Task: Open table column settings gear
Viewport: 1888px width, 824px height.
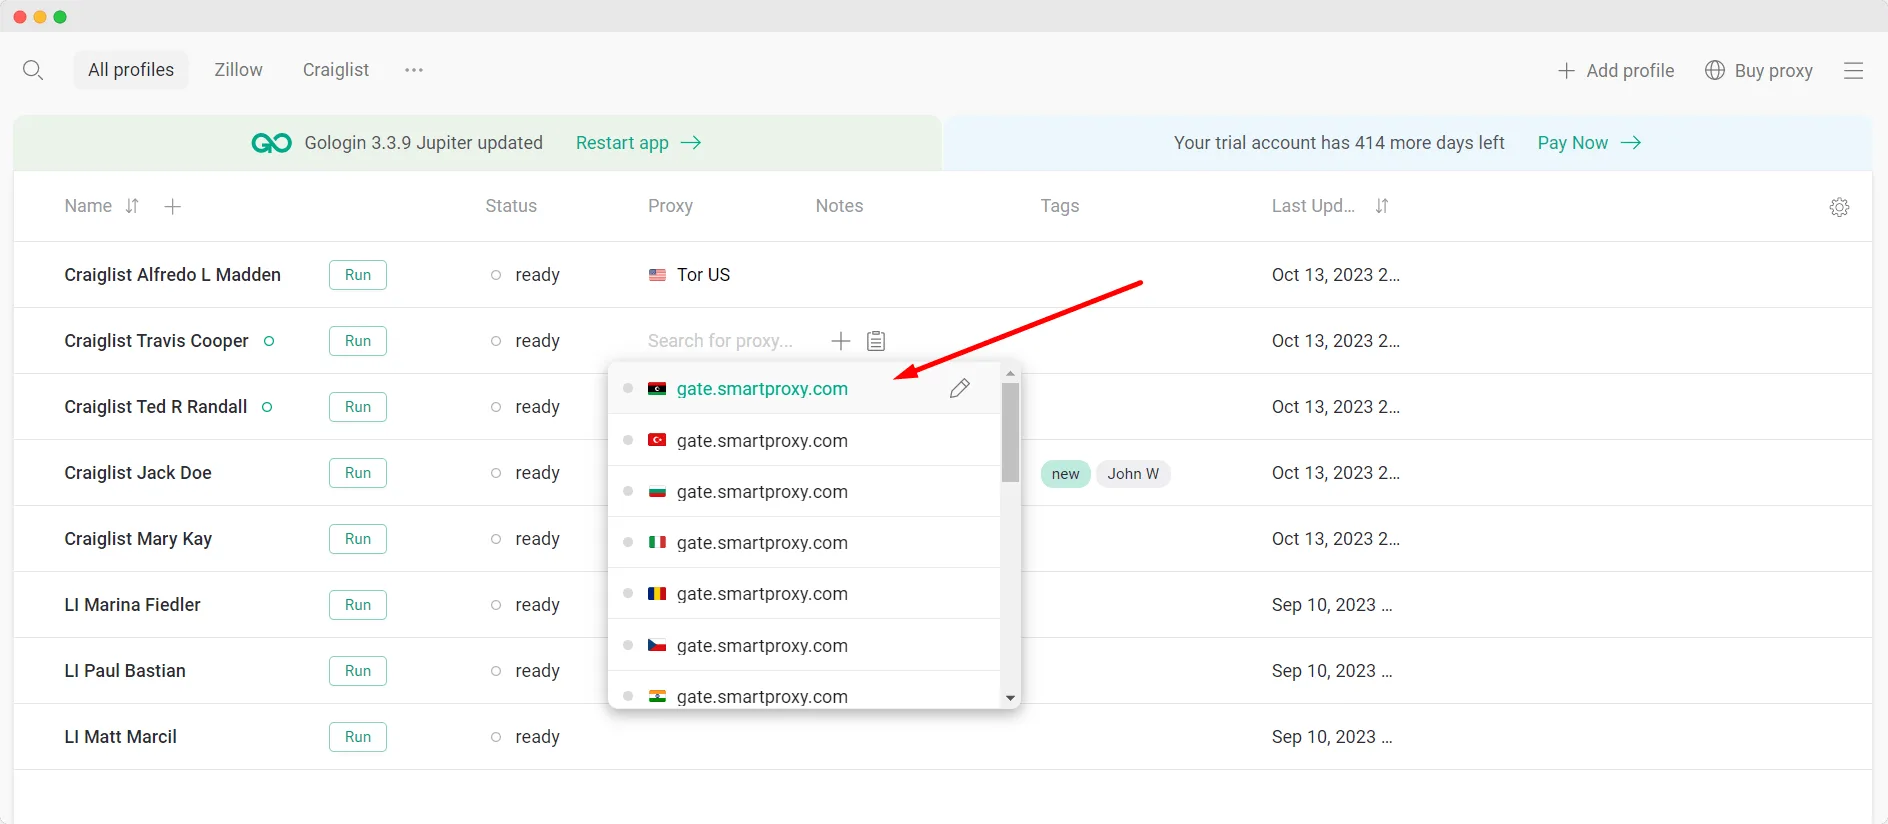Action: (x=1839, y=207)
